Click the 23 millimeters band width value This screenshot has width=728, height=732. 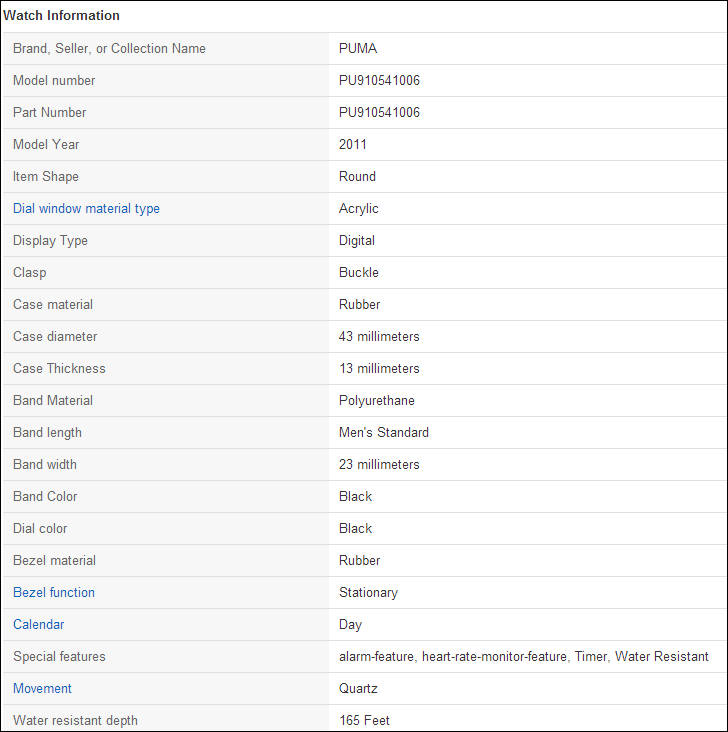pos(379,465)
